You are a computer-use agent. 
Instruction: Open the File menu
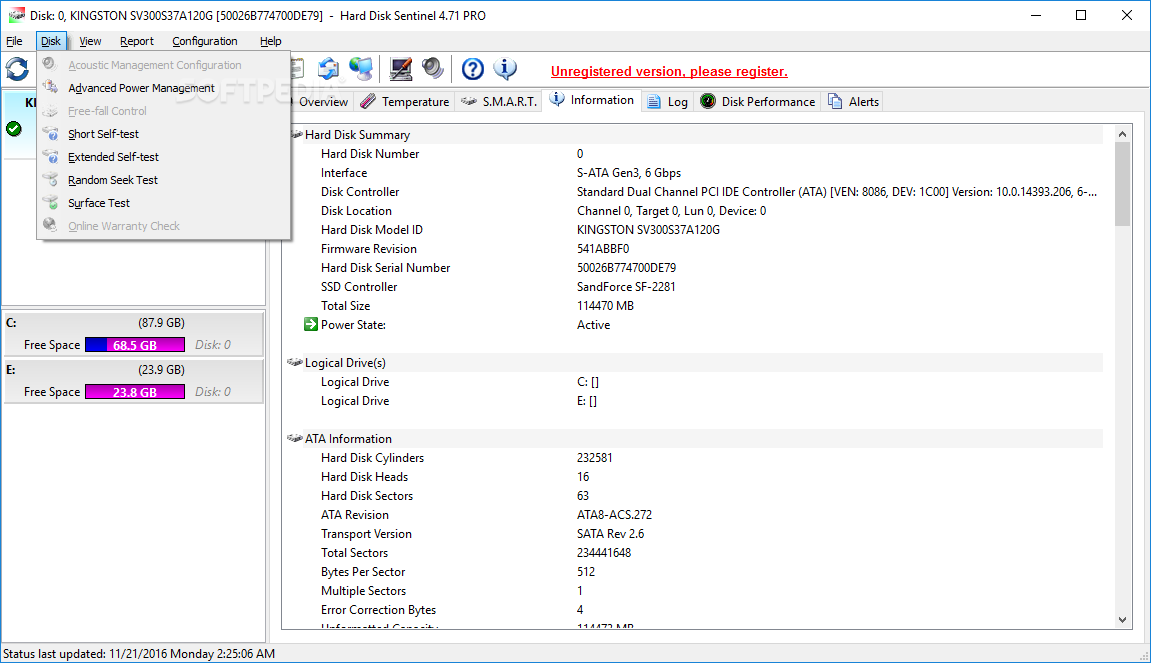click(14, 41)
